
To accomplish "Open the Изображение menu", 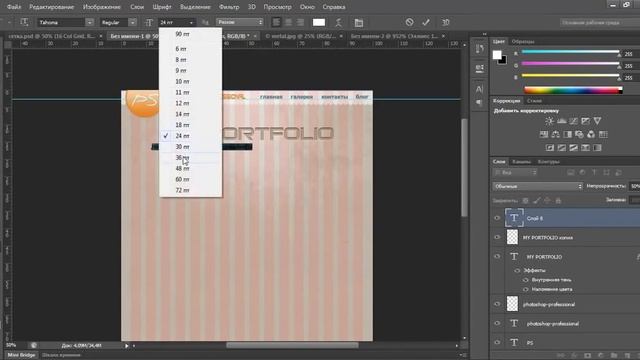I will click(102, 7).
